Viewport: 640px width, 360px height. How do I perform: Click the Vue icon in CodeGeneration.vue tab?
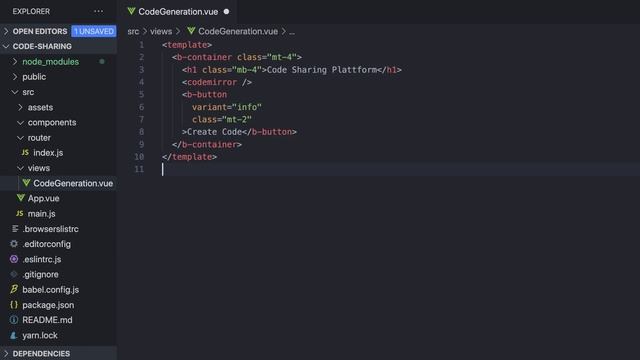(x=131, y=11)
